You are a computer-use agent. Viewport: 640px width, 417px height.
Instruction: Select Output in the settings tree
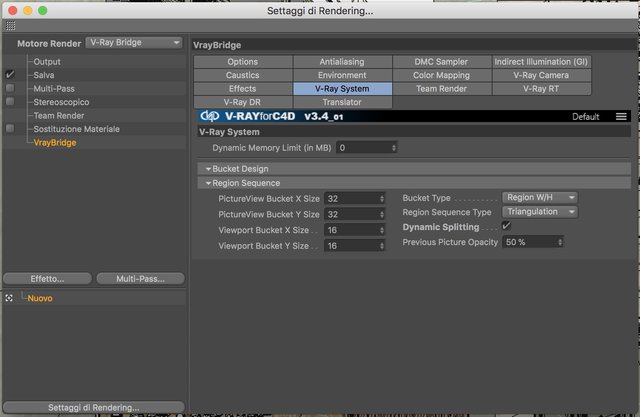pyautogui.click(x=47, y=62)
